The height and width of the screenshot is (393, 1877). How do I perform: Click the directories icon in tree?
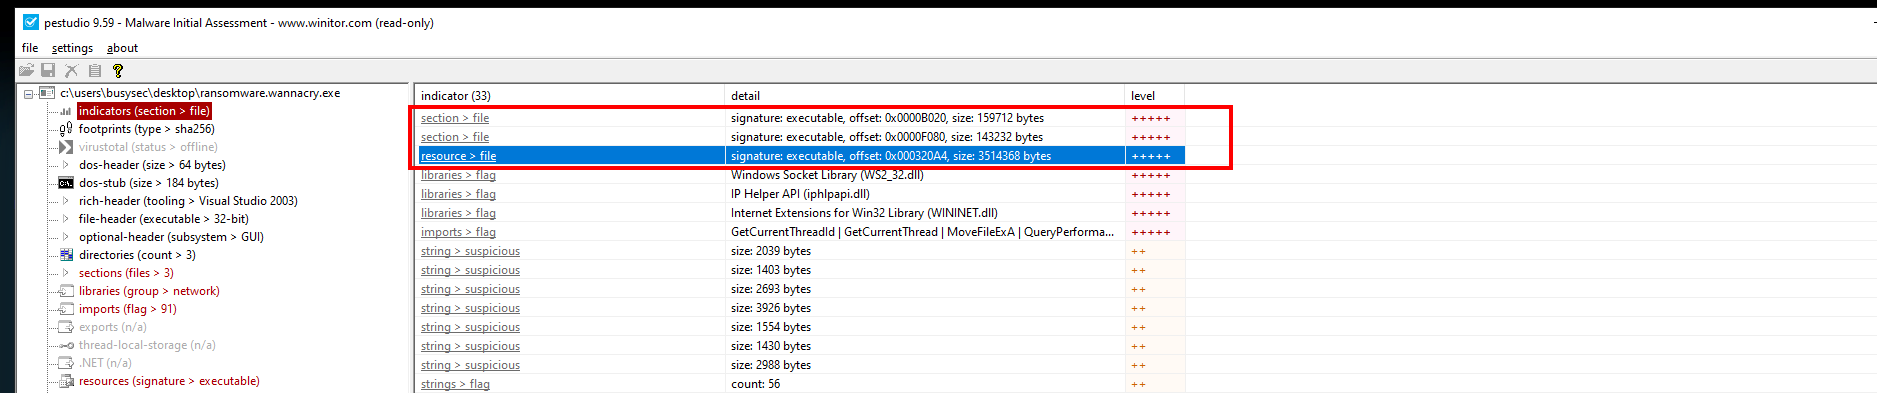[66, 255]
